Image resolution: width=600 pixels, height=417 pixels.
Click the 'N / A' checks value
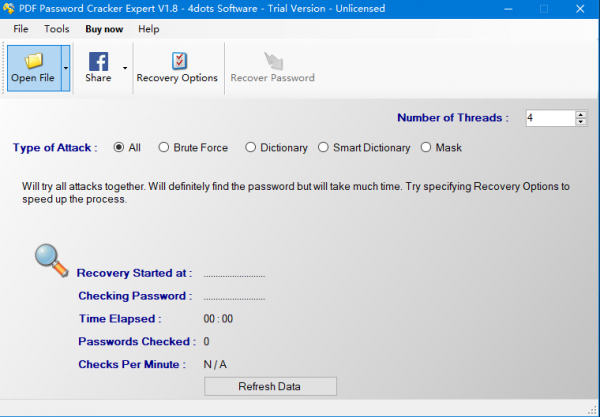(215, 365)
